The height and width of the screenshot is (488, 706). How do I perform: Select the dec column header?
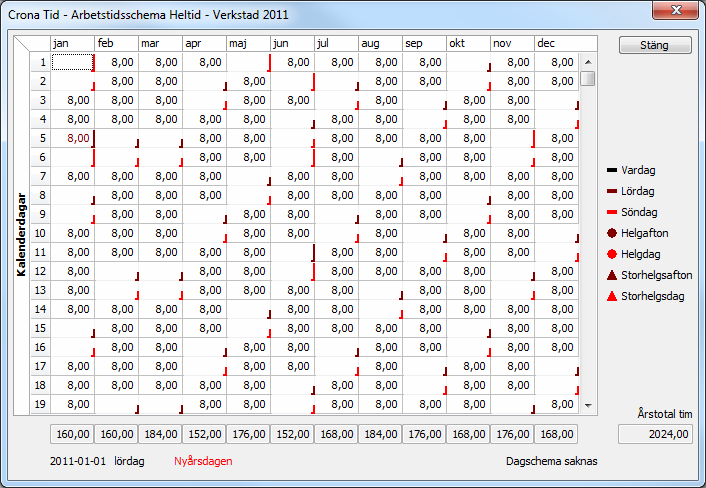[566, 44]
